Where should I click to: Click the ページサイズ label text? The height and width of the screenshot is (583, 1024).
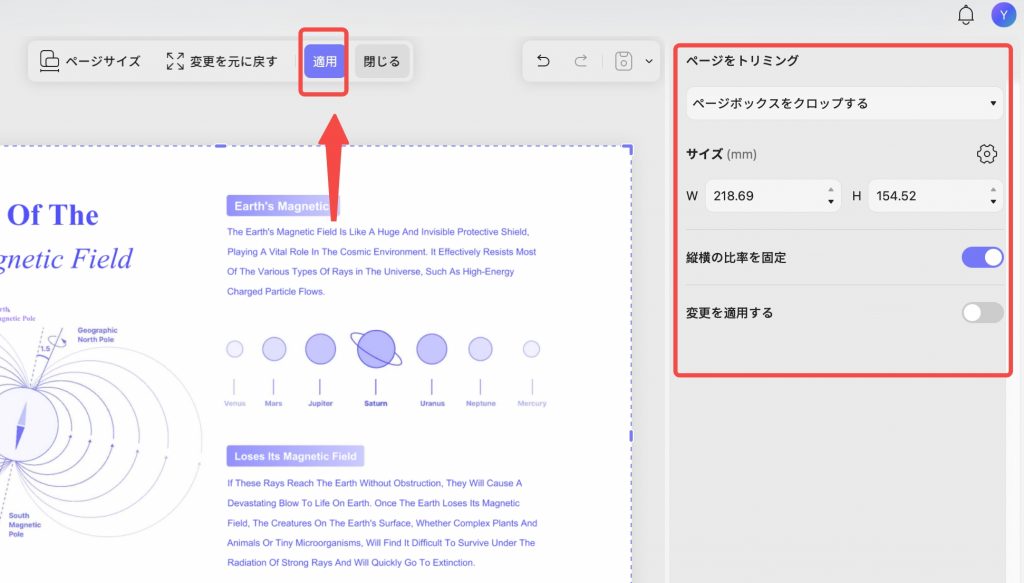[x=103, y=61]
